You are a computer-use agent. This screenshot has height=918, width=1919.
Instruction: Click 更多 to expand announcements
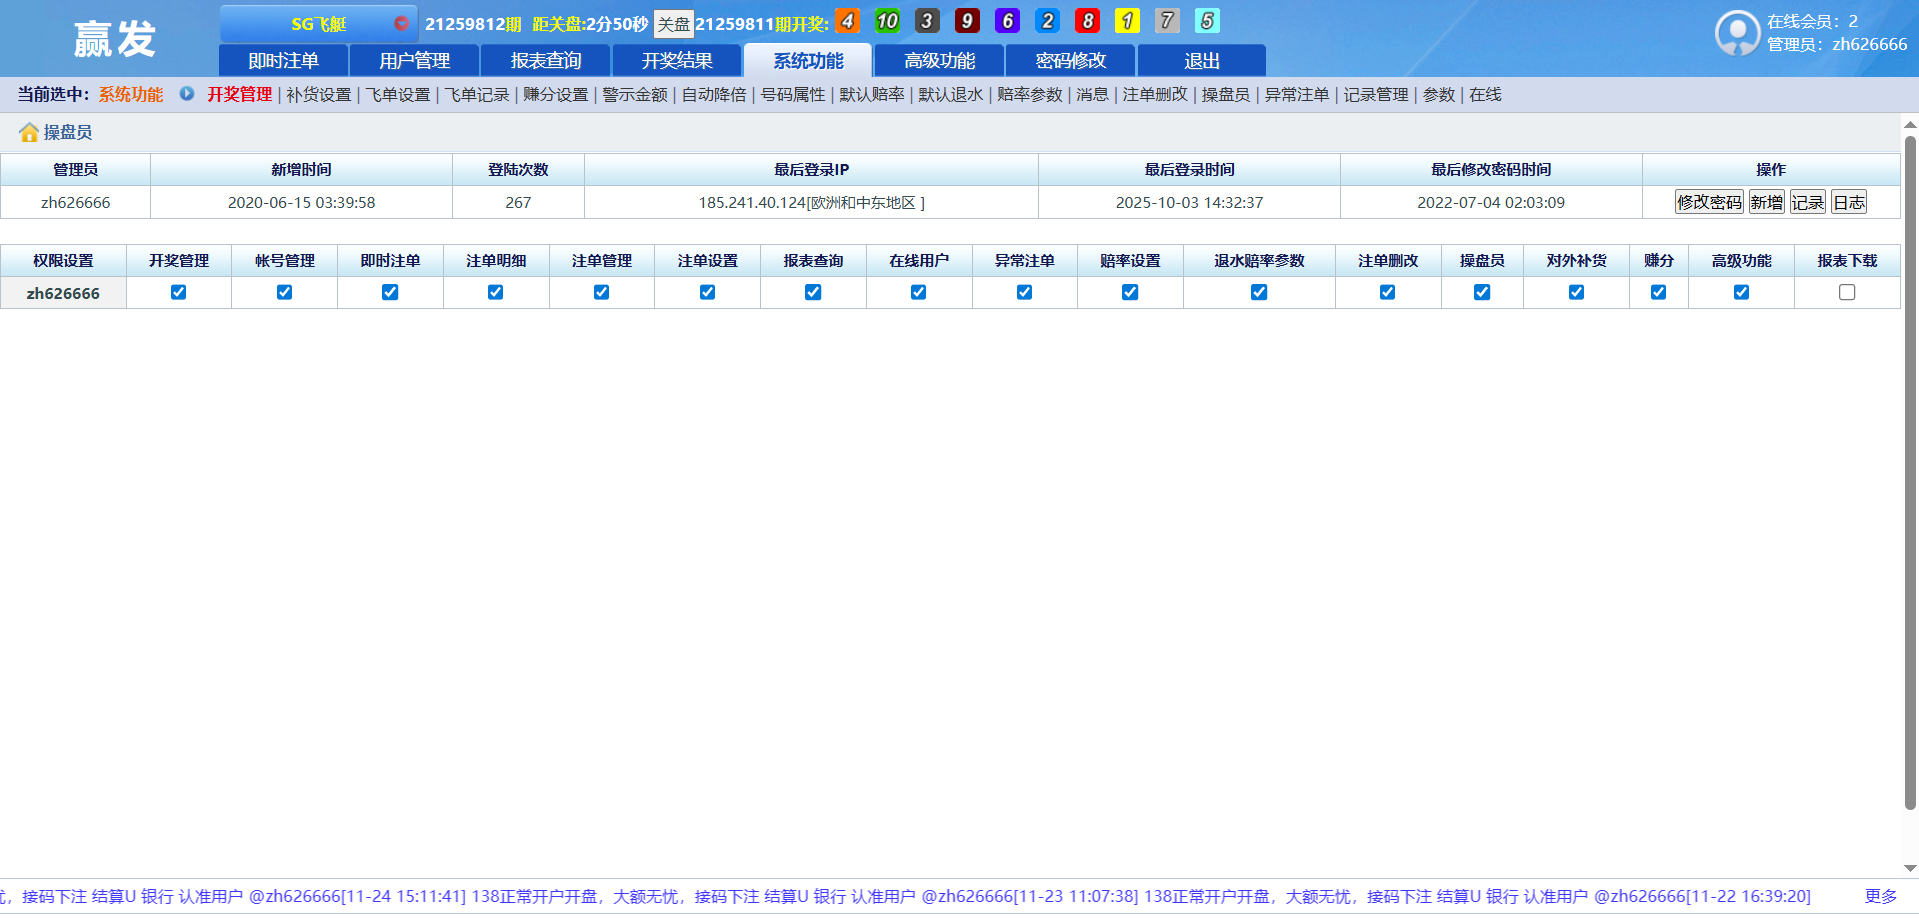tap(1880, 896)
